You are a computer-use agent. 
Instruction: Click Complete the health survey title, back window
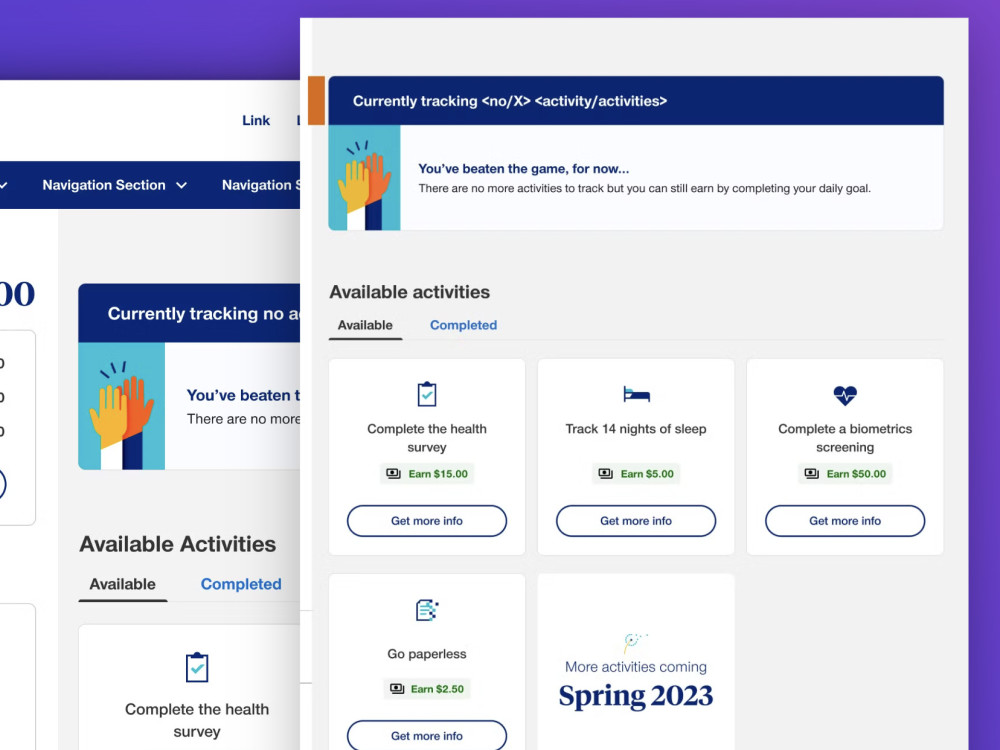[x=197, y=720]
